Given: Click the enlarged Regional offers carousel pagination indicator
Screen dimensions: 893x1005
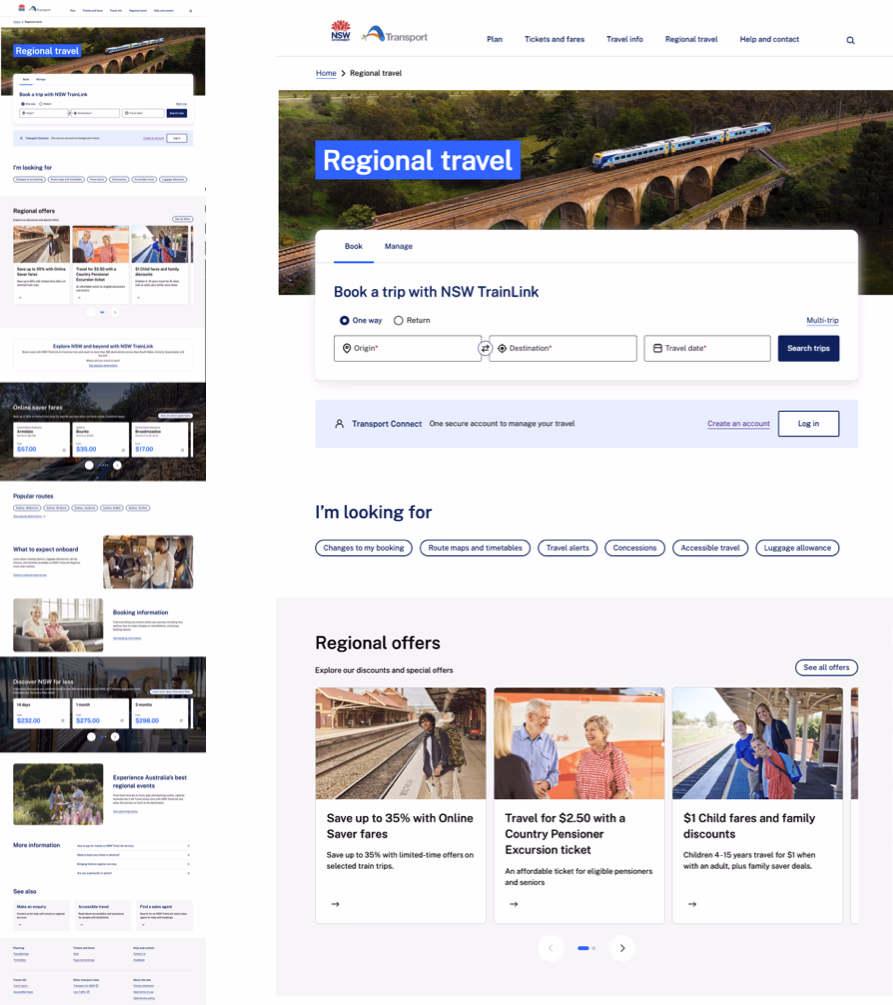Looking at the screenshot, I should [x=587, y=948].
